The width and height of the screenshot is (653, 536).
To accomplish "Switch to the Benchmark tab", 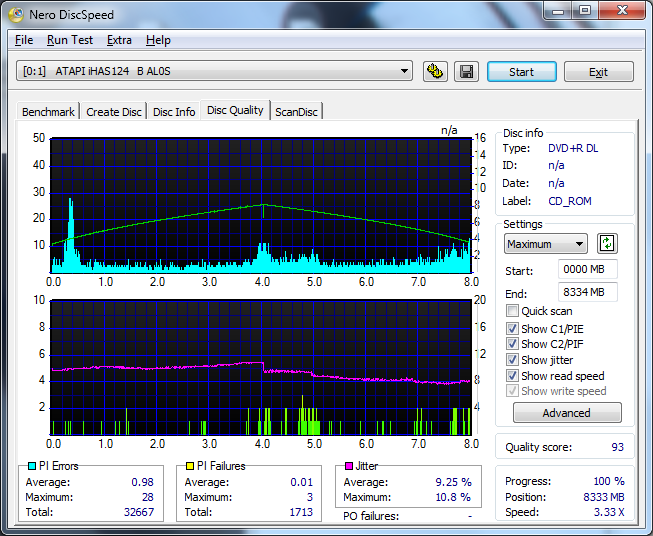I will (x=48, y=112).
